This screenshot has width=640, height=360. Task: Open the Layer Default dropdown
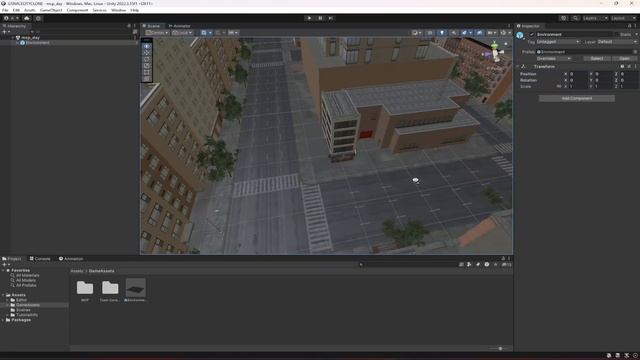[617, 42]
